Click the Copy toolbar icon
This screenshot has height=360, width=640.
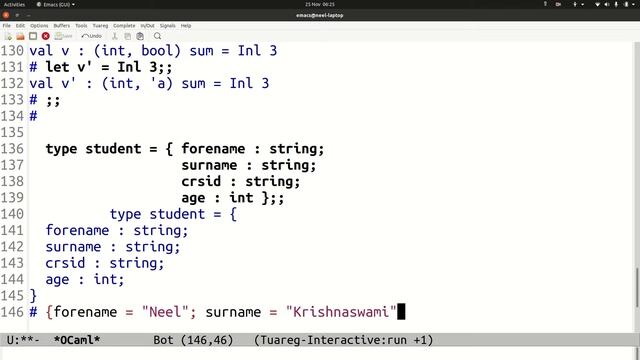coord(127,36)
